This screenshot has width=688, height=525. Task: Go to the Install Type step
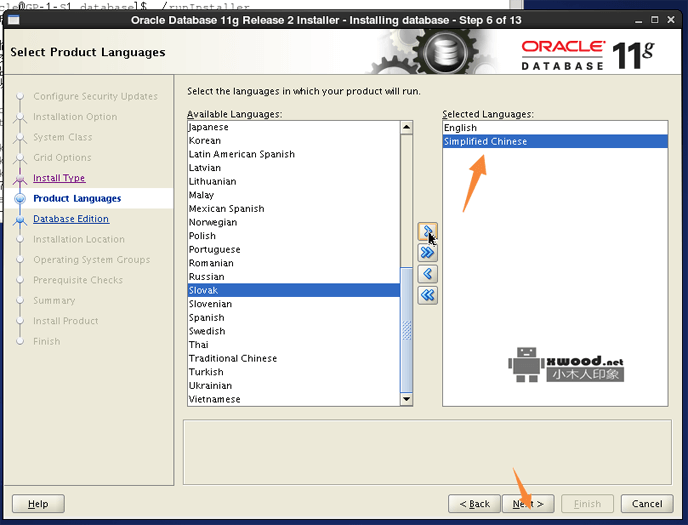click(x=59, y=178)
